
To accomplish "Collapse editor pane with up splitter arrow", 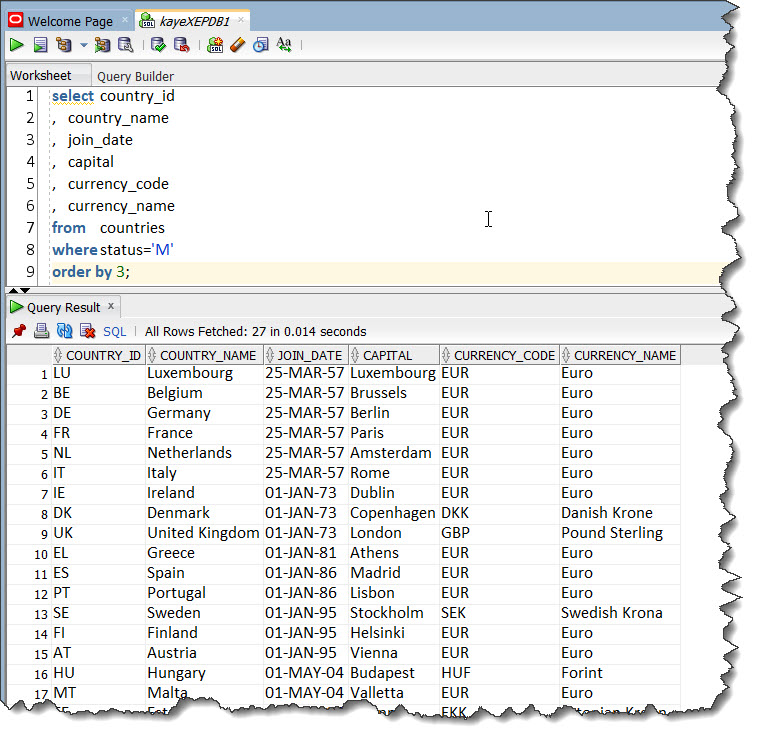I will (x=13, y=290).
